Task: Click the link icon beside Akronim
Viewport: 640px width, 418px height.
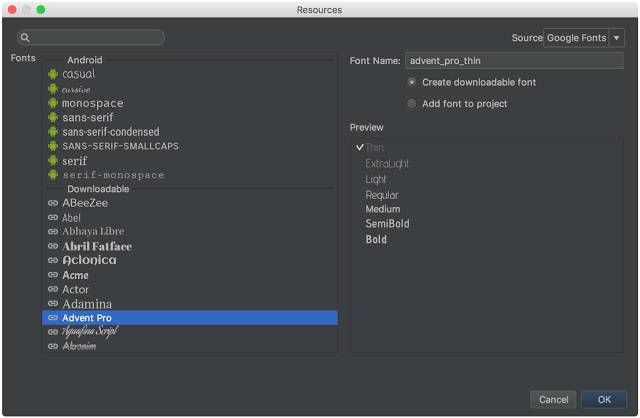Action: pos(53,346)
